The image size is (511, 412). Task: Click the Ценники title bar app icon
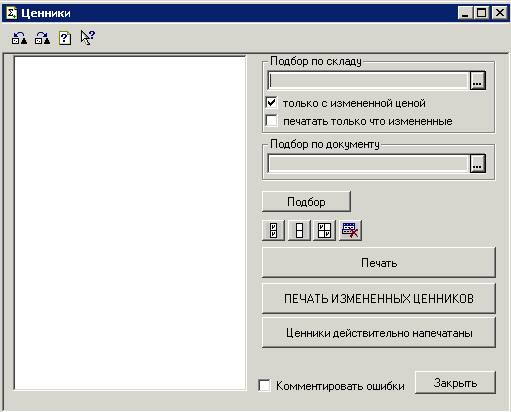pyautogui.click(x=11, y=13)
